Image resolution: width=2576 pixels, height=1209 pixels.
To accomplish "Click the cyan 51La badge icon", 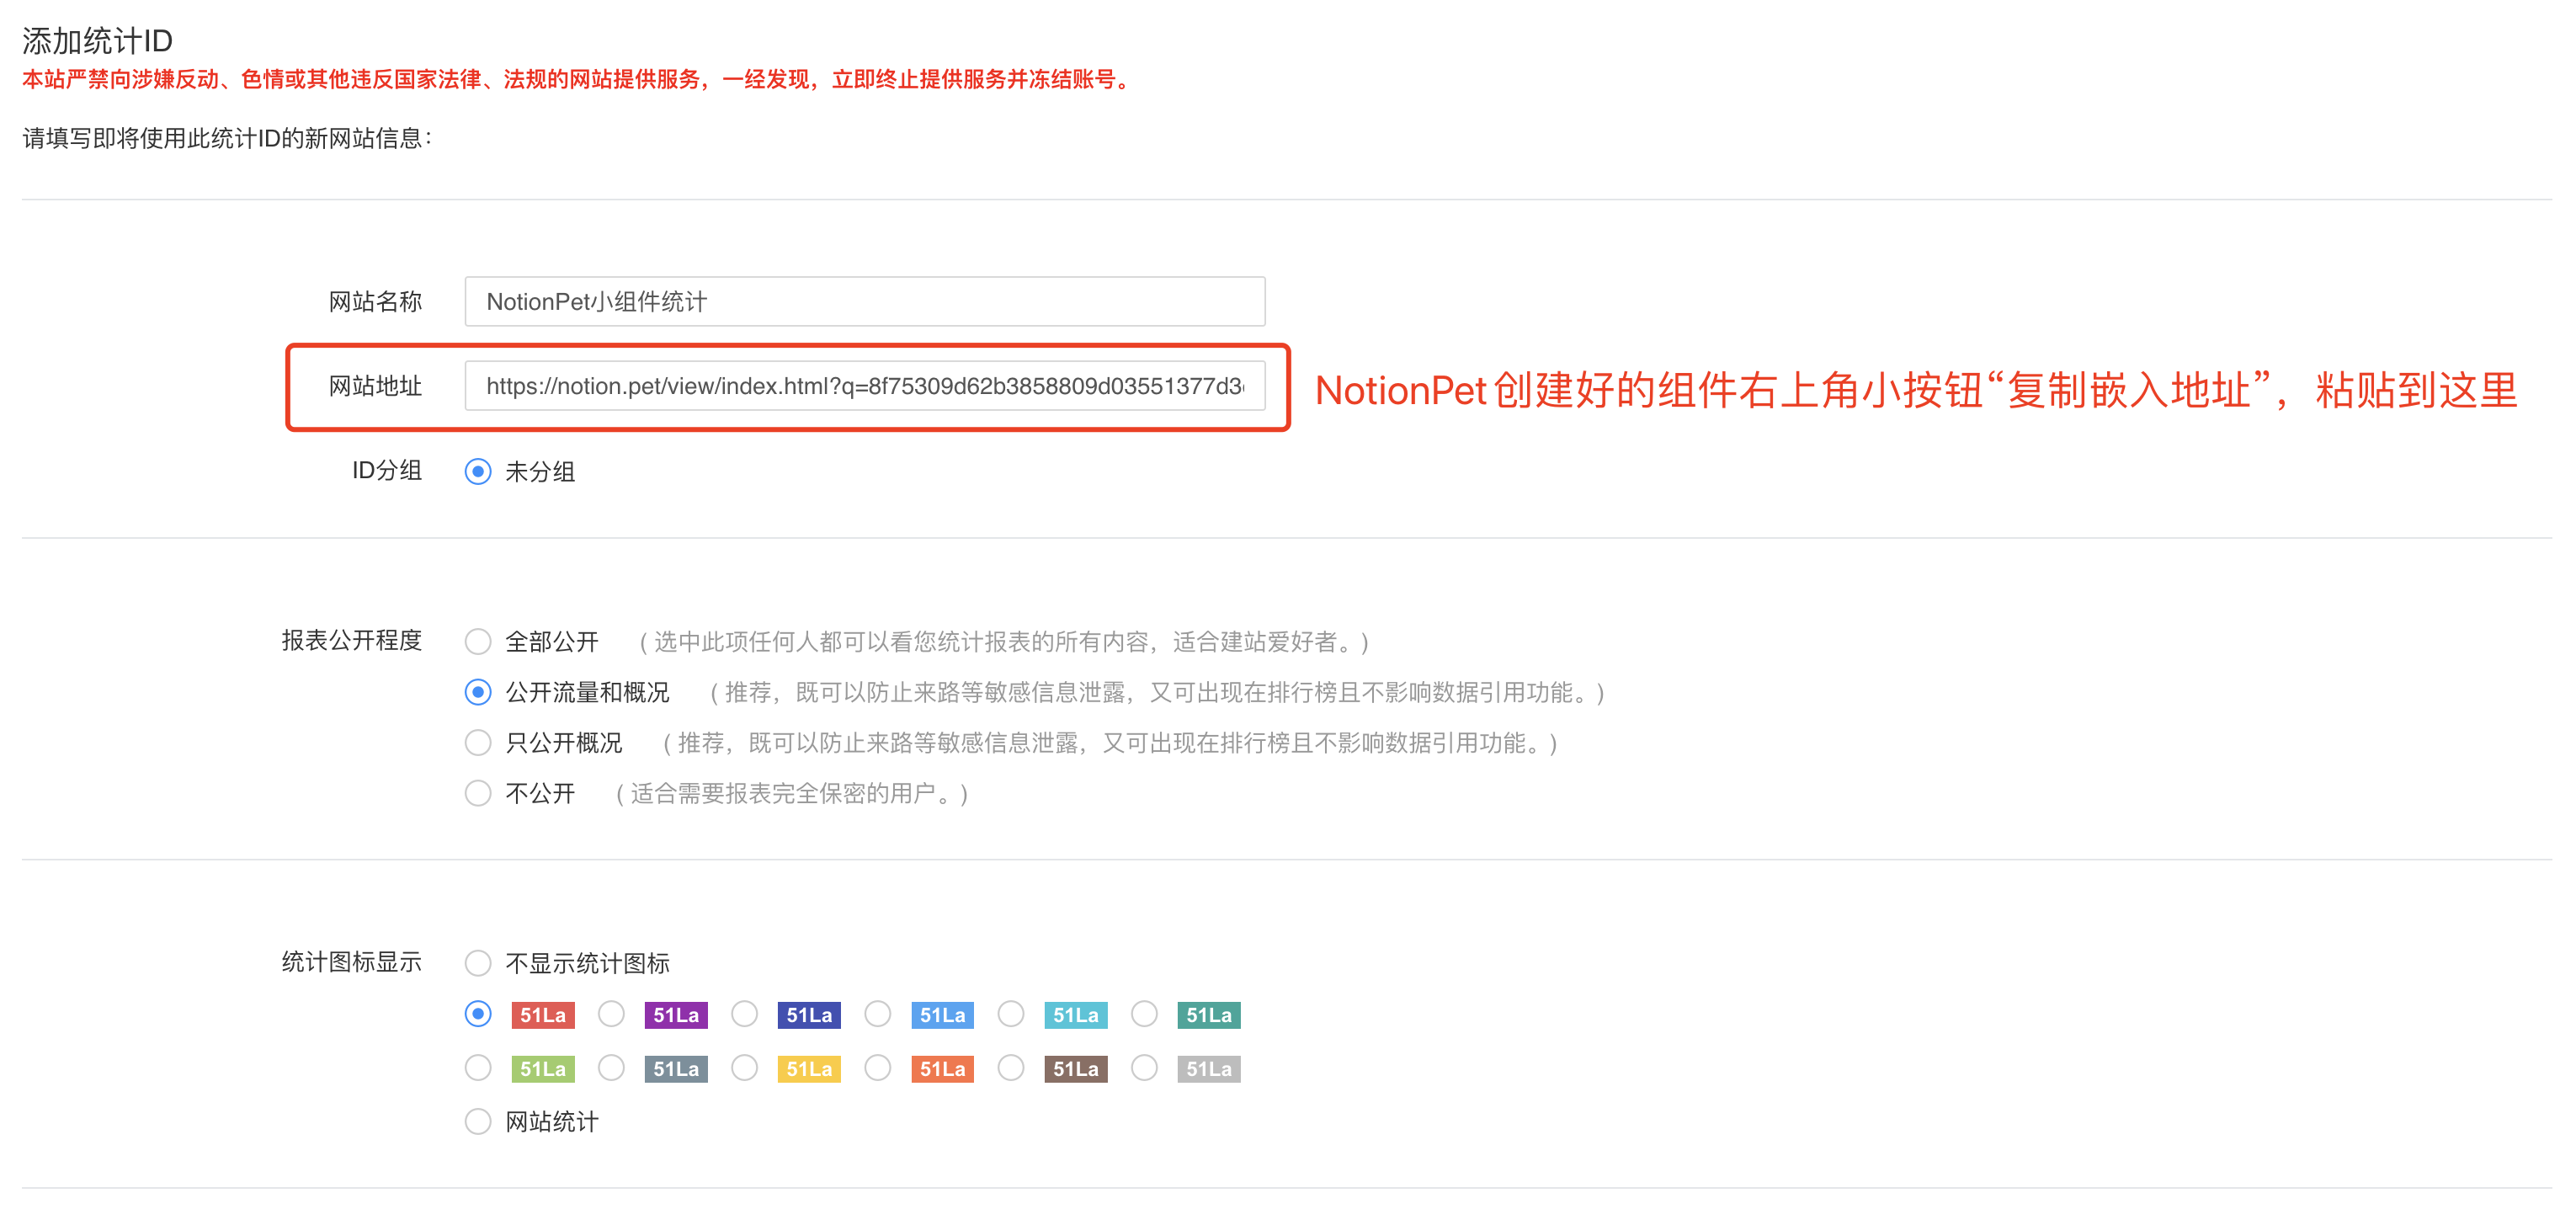I will pos(1076,1015).
